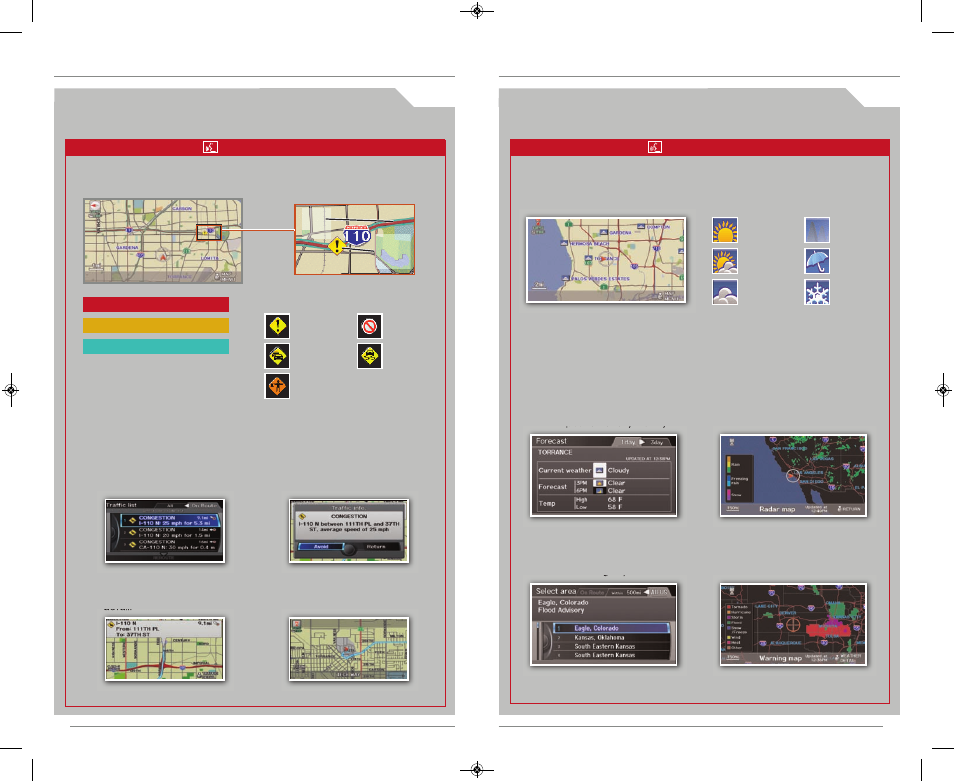Select the 1day tab in Forecast

coord(628,442)
